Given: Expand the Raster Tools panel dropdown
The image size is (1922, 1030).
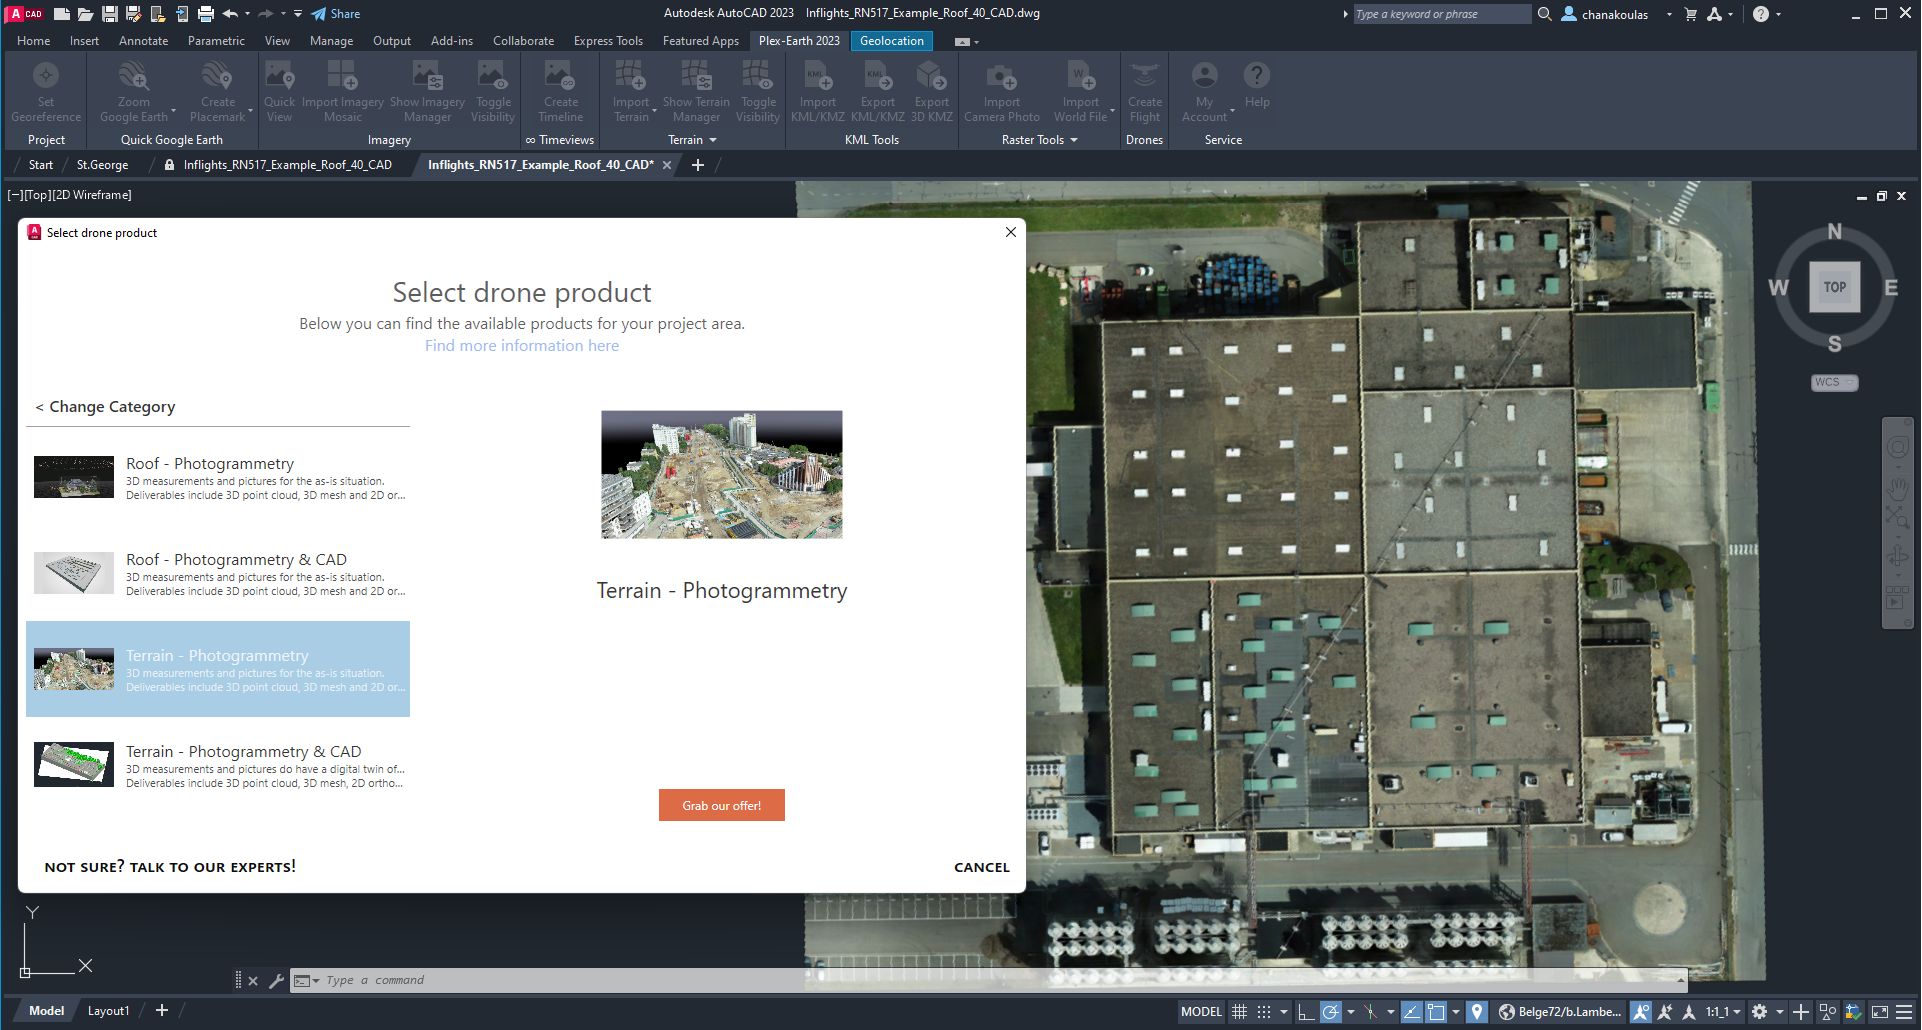Looking at the screenshot, I should (x=1074, y=140).
